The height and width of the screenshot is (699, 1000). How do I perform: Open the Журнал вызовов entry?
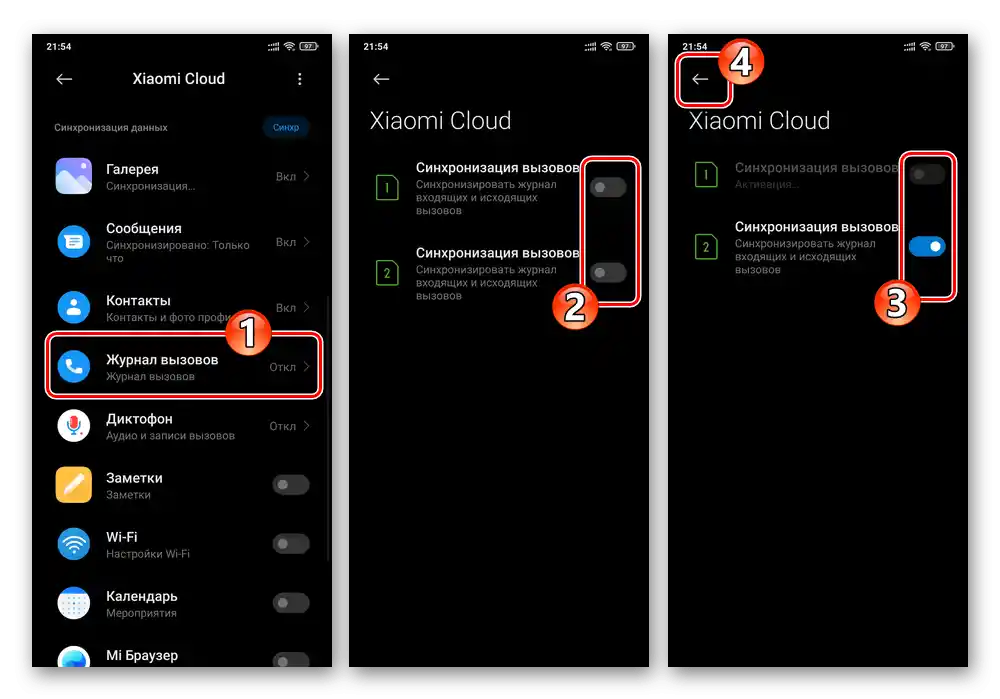pos(184,365)
